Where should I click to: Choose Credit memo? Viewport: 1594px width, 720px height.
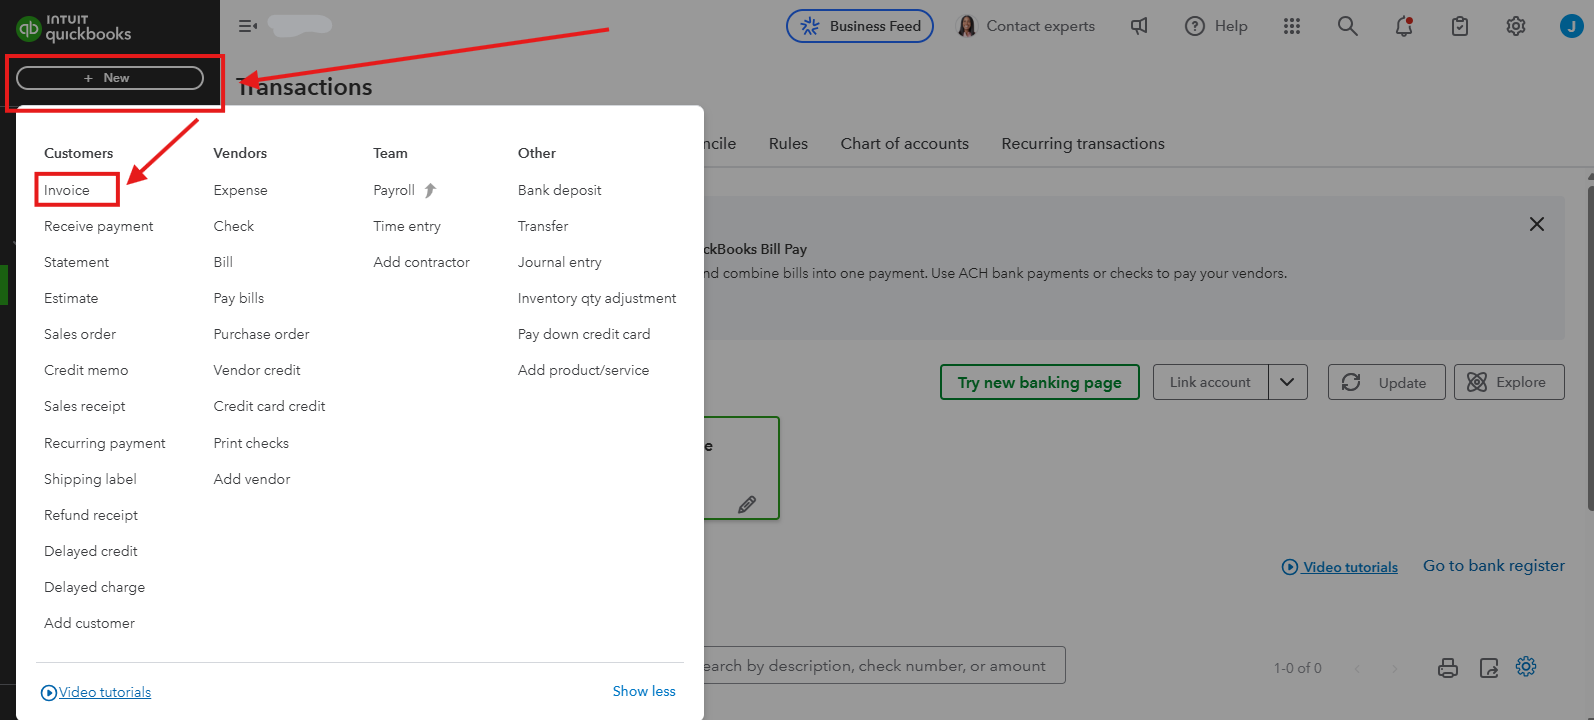(86, 370)
